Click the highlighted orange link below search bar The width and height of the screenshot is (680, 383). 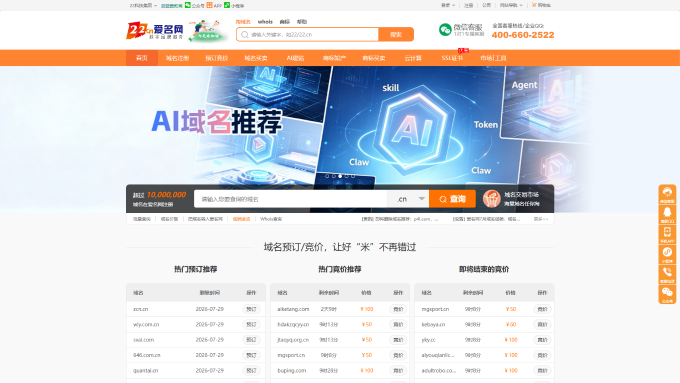(241, 219)
